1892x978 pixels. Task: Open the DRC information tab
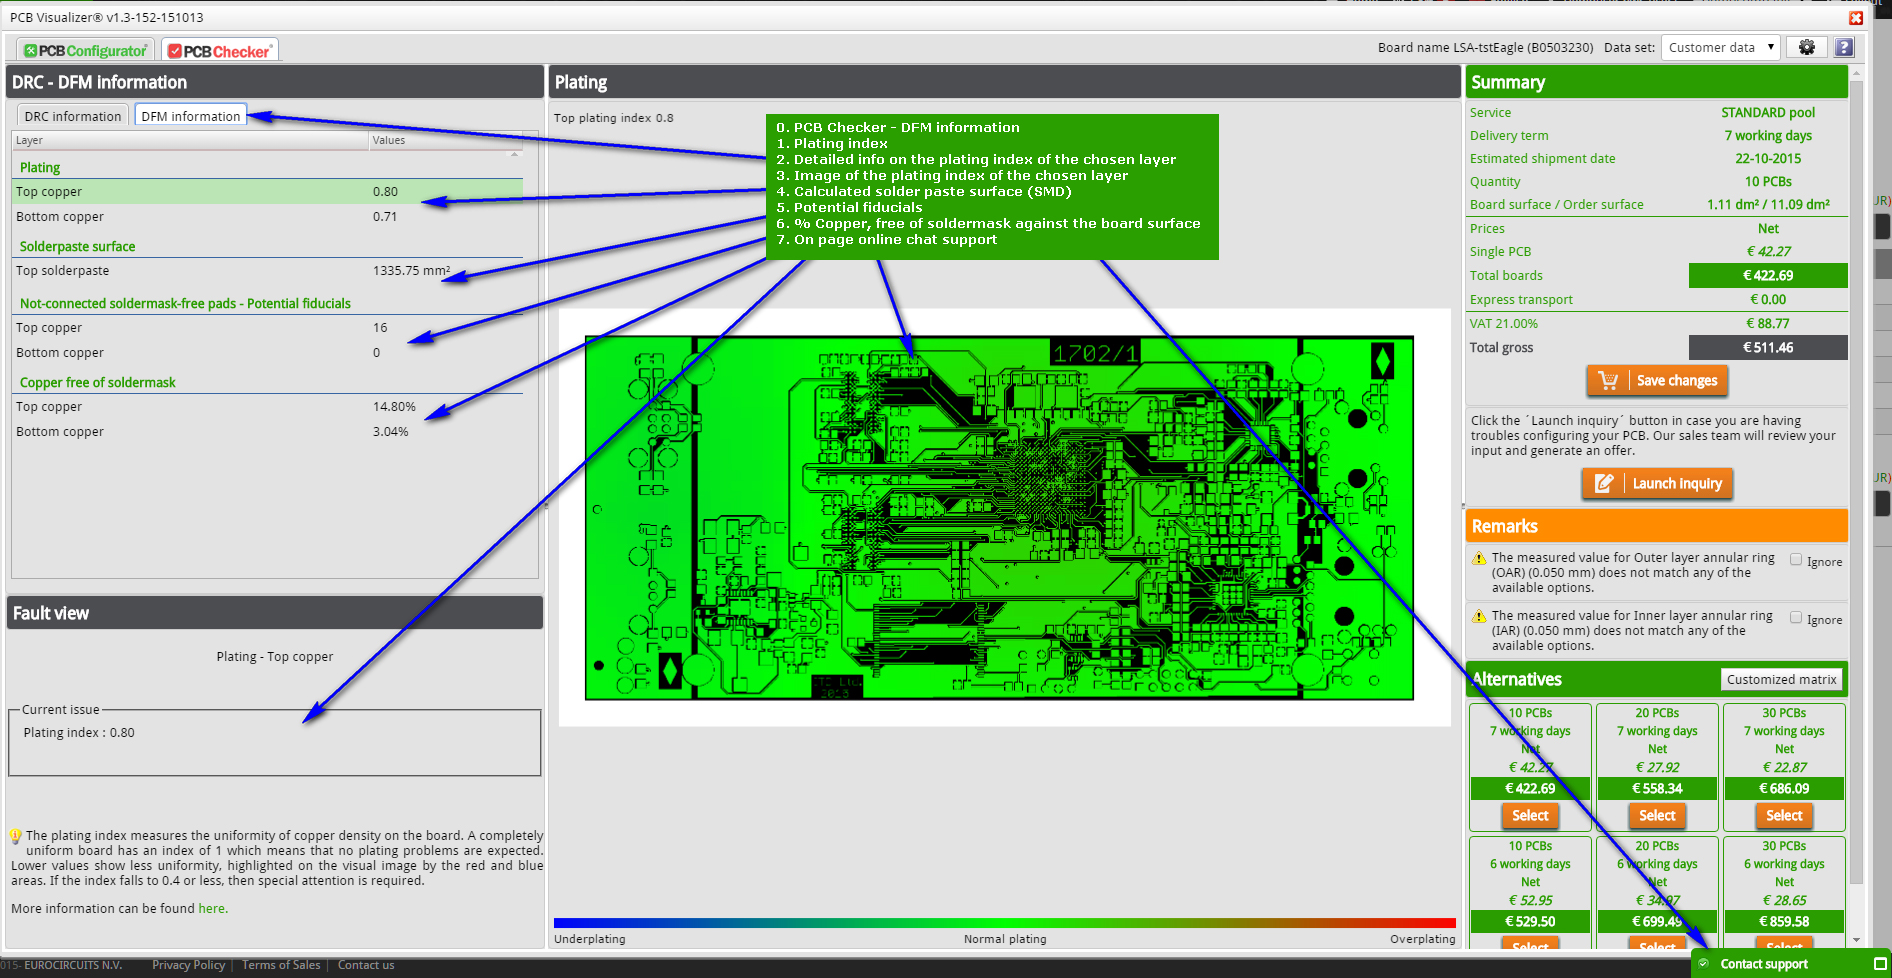pos(72,116)
